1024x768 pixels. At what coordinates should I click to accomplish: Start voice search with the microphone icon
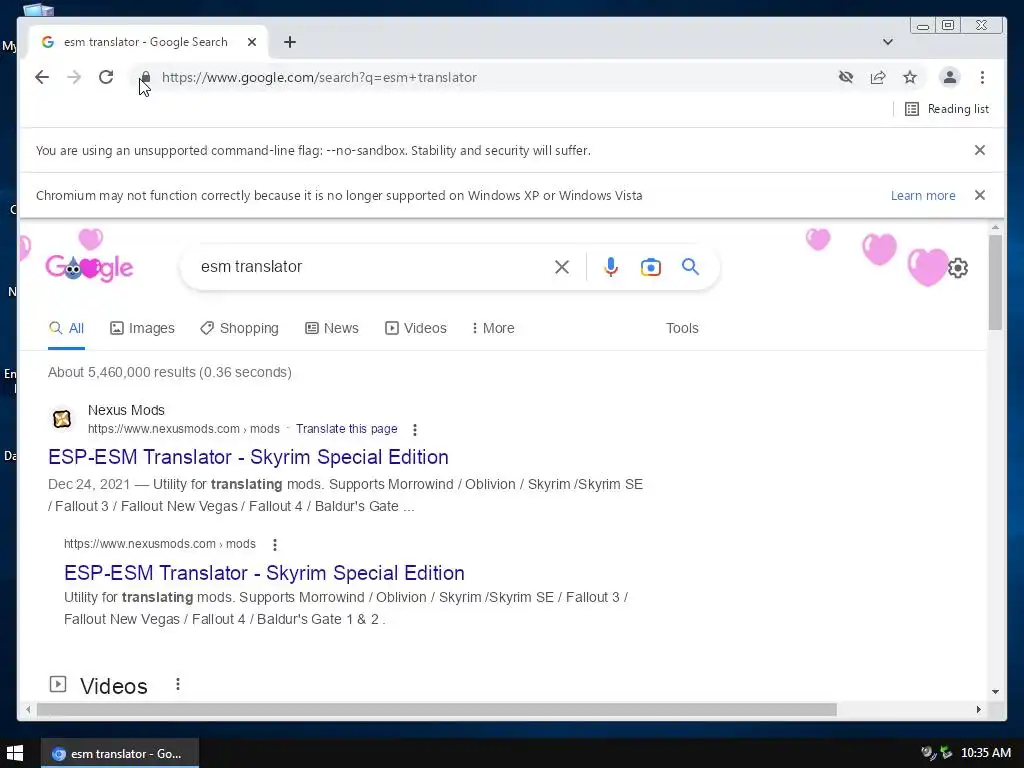[x=611, y=266]
